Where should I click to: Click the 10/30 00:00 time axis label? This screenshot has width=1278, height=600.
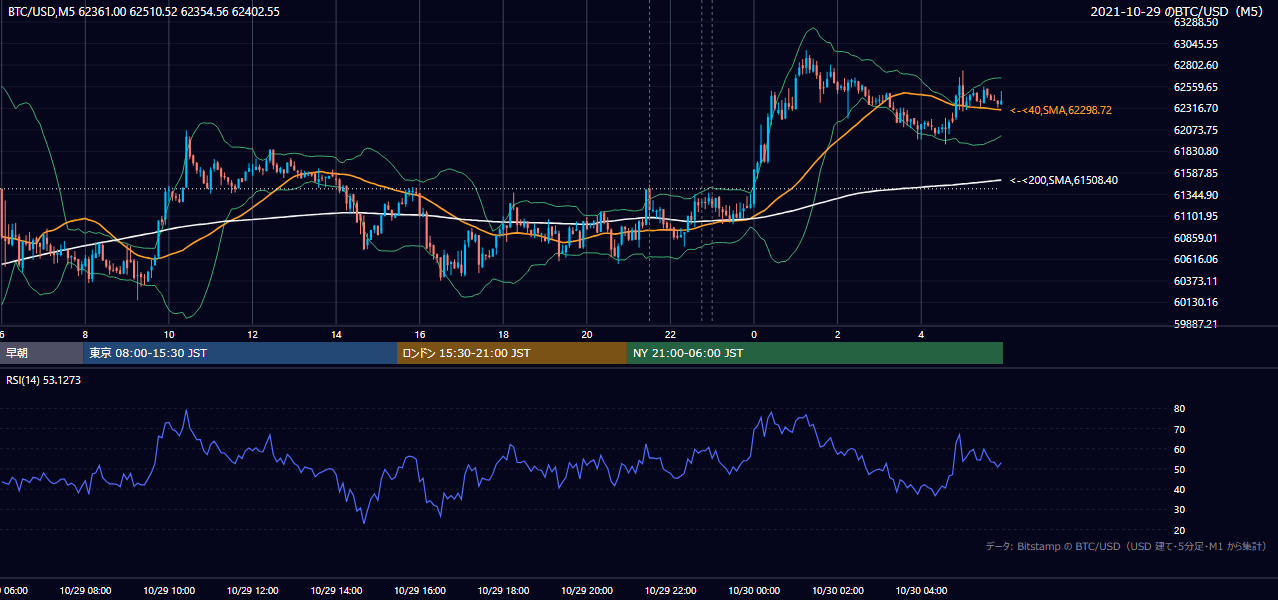[x=754, y=590]
